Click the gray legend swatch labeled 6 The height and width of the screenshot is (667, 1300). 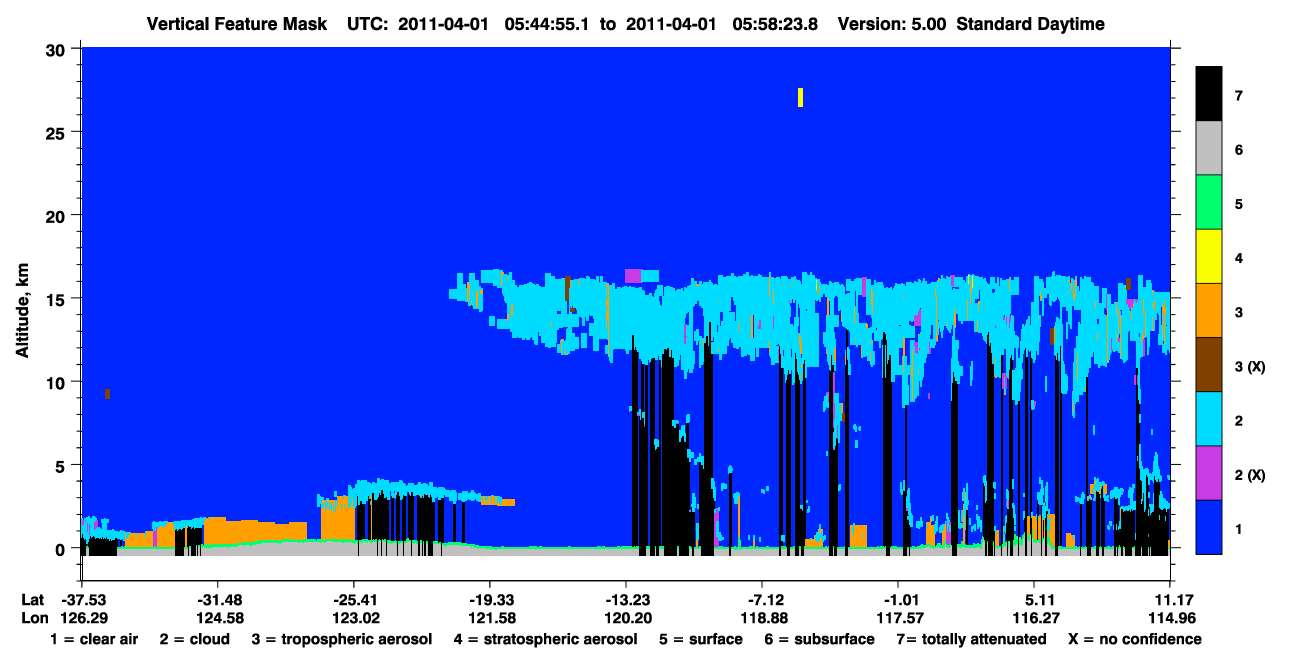1209,149
